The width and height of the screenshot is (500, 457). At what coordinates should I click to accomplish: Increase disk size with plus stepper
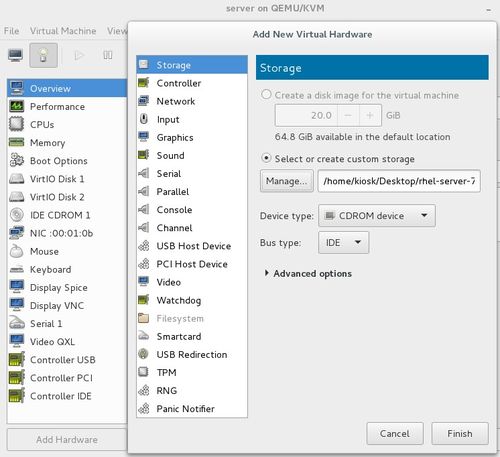(x=370, y=115)
